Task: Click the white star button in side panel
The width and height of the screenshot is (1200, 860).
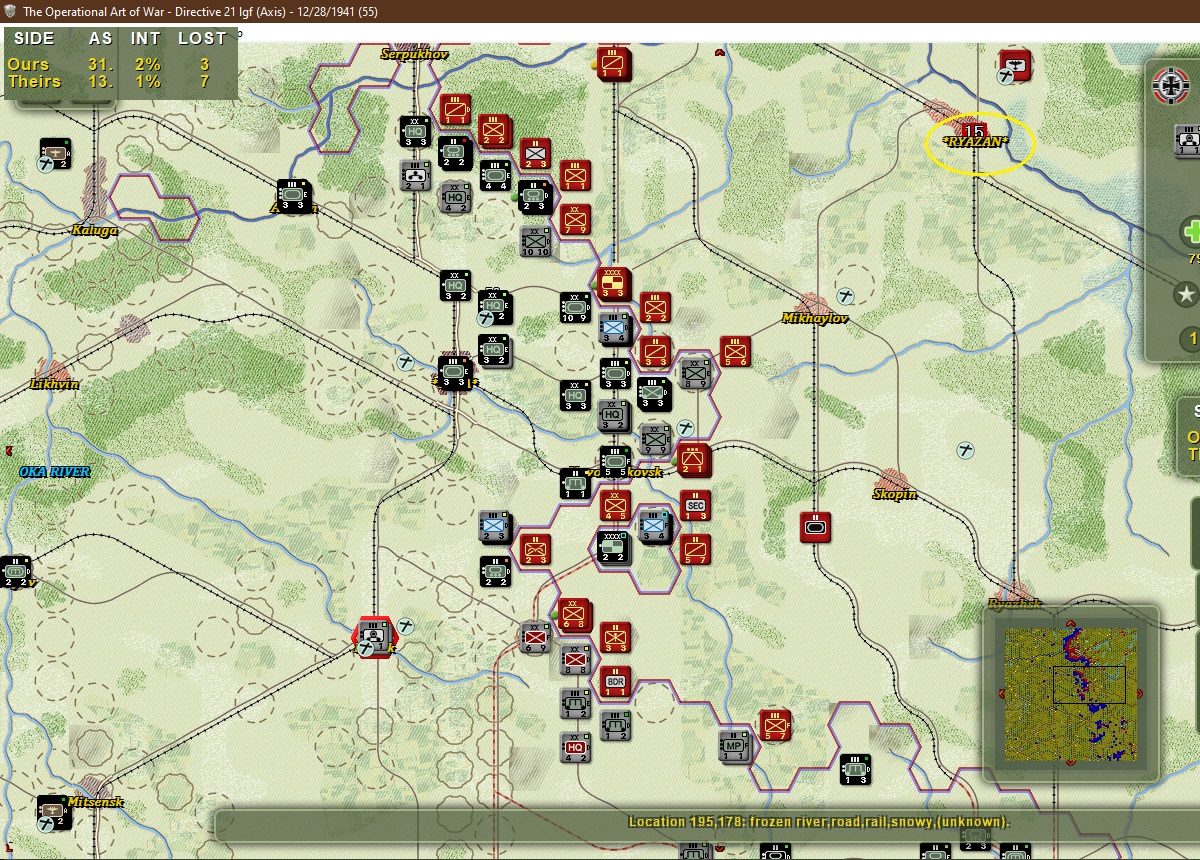Action: 1187,294
